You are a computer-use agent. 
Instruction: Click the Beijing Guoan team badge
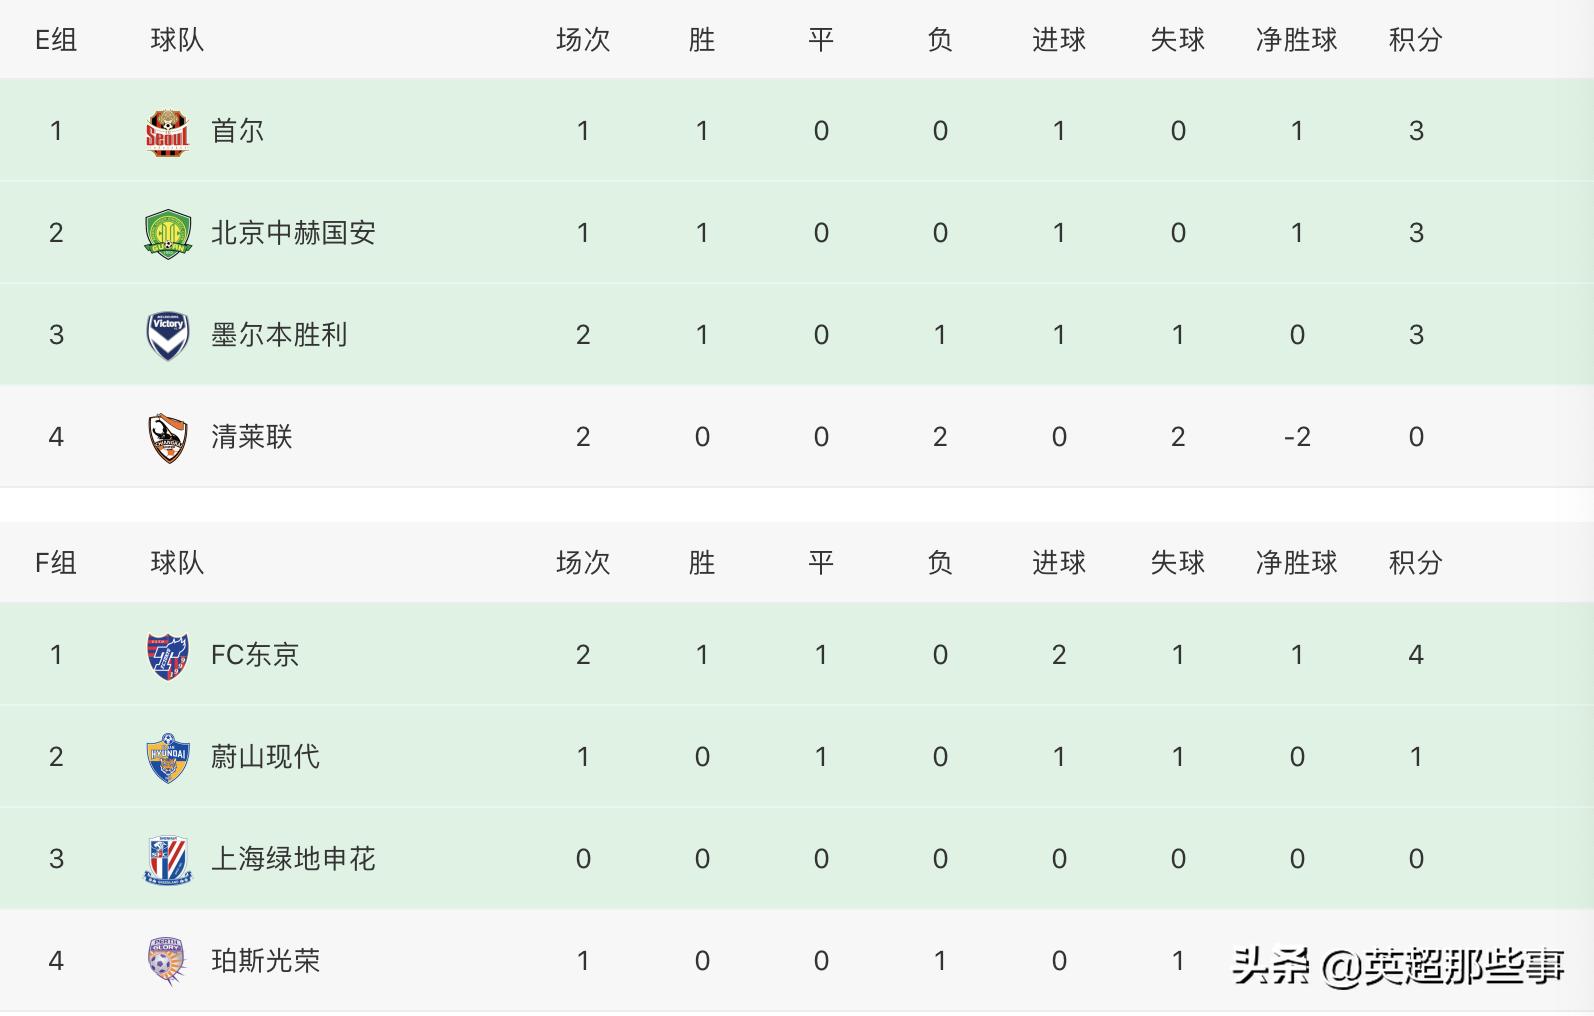tap(167, 234)
